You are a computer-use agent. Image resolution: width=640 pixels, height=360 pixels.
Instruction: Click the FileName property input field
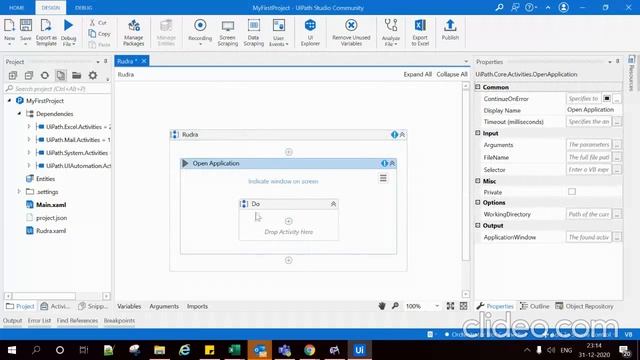[x=589, y=157]
